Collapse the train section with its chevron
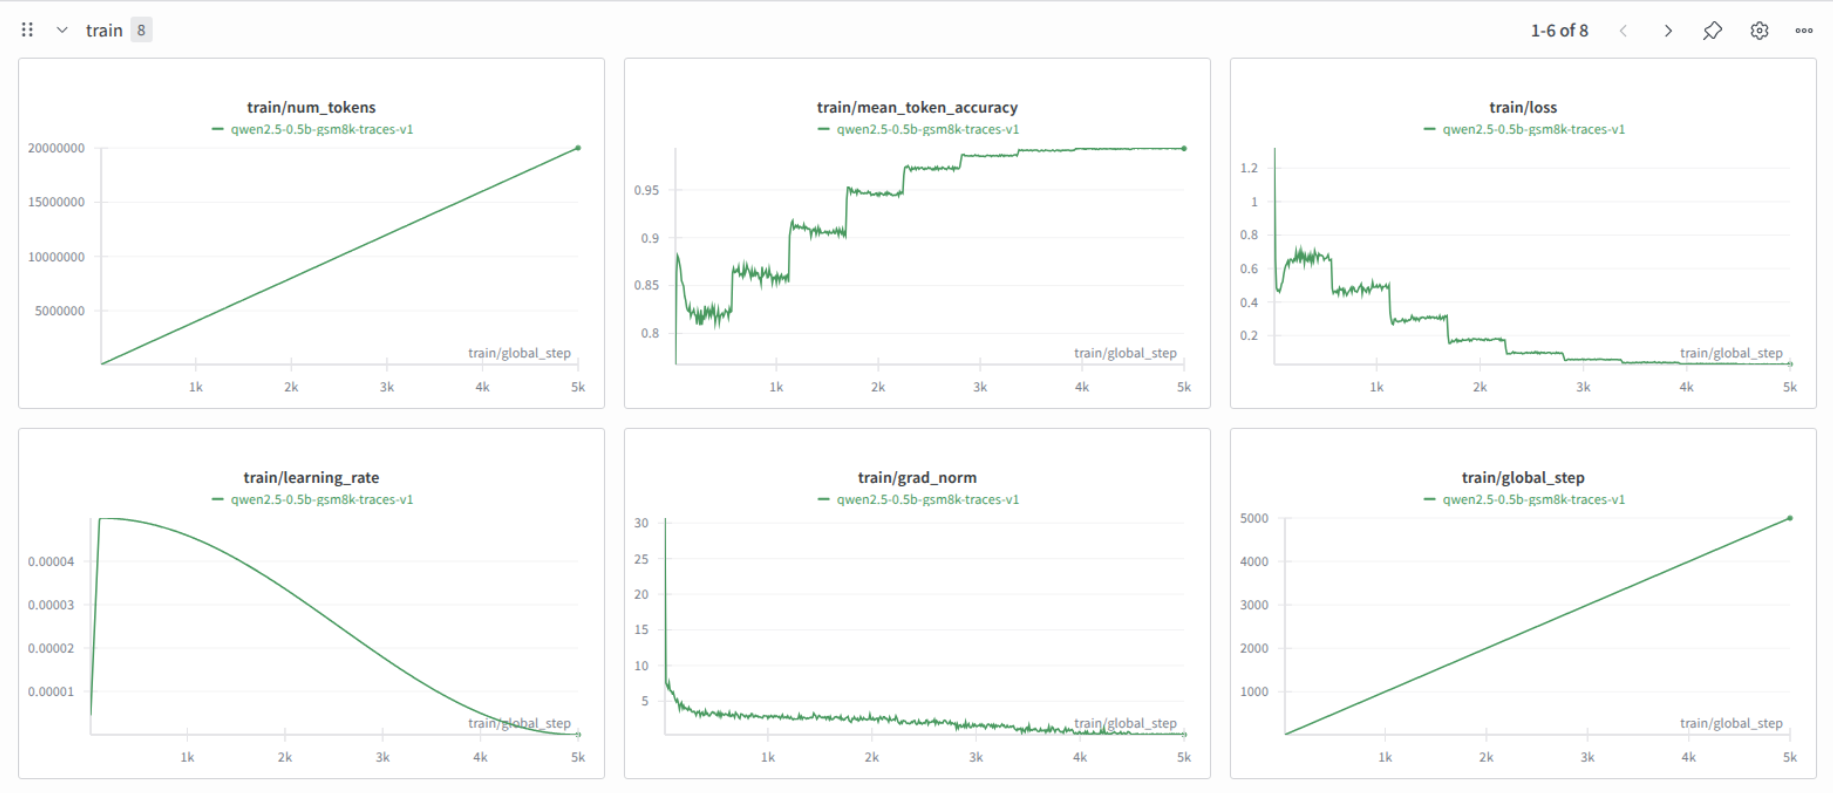1833x793 pixels. (62, 30)
